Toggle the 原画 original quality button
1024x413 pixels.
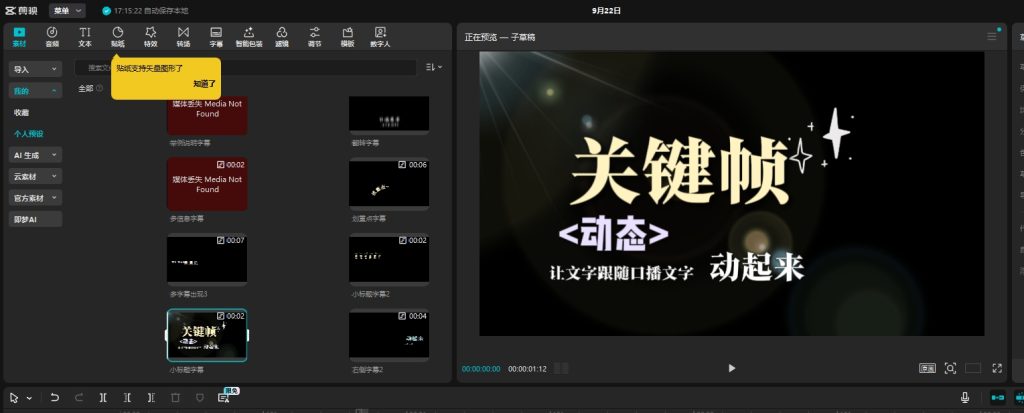[928, 368]
